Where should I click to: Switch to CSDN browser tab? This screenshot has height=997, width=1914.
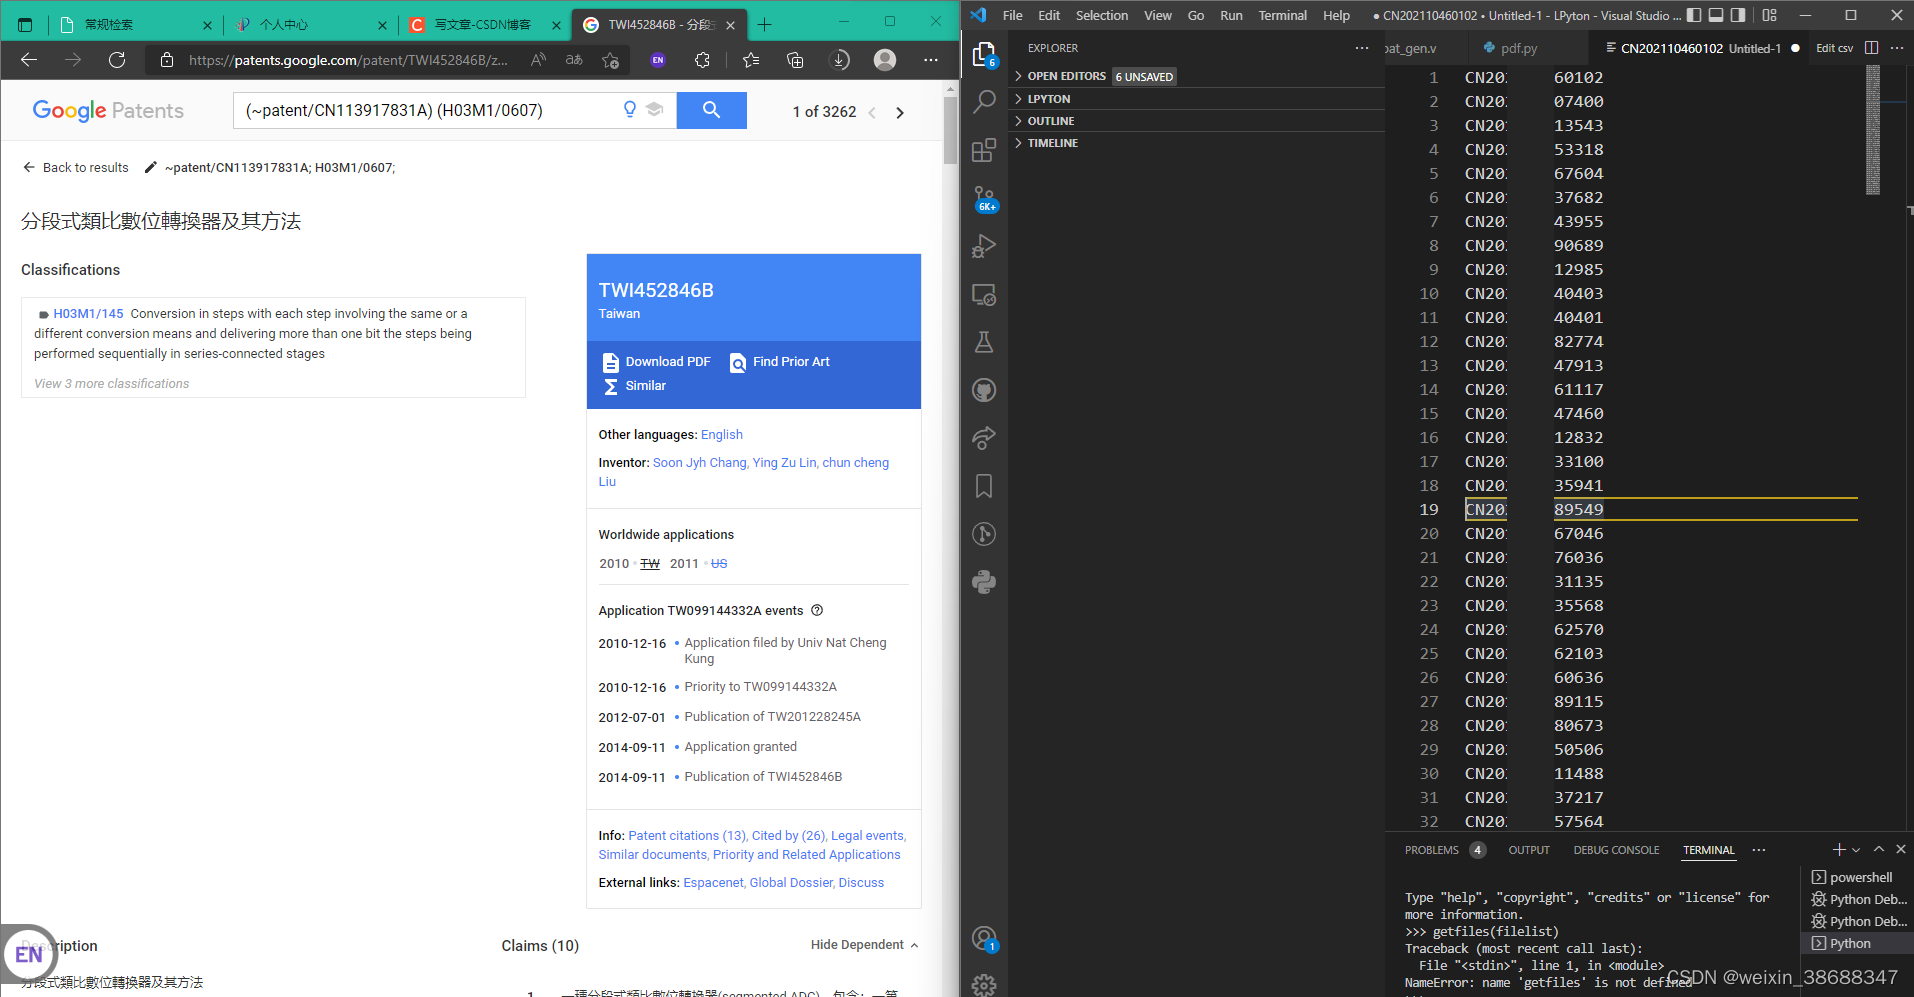coord(484,25)
